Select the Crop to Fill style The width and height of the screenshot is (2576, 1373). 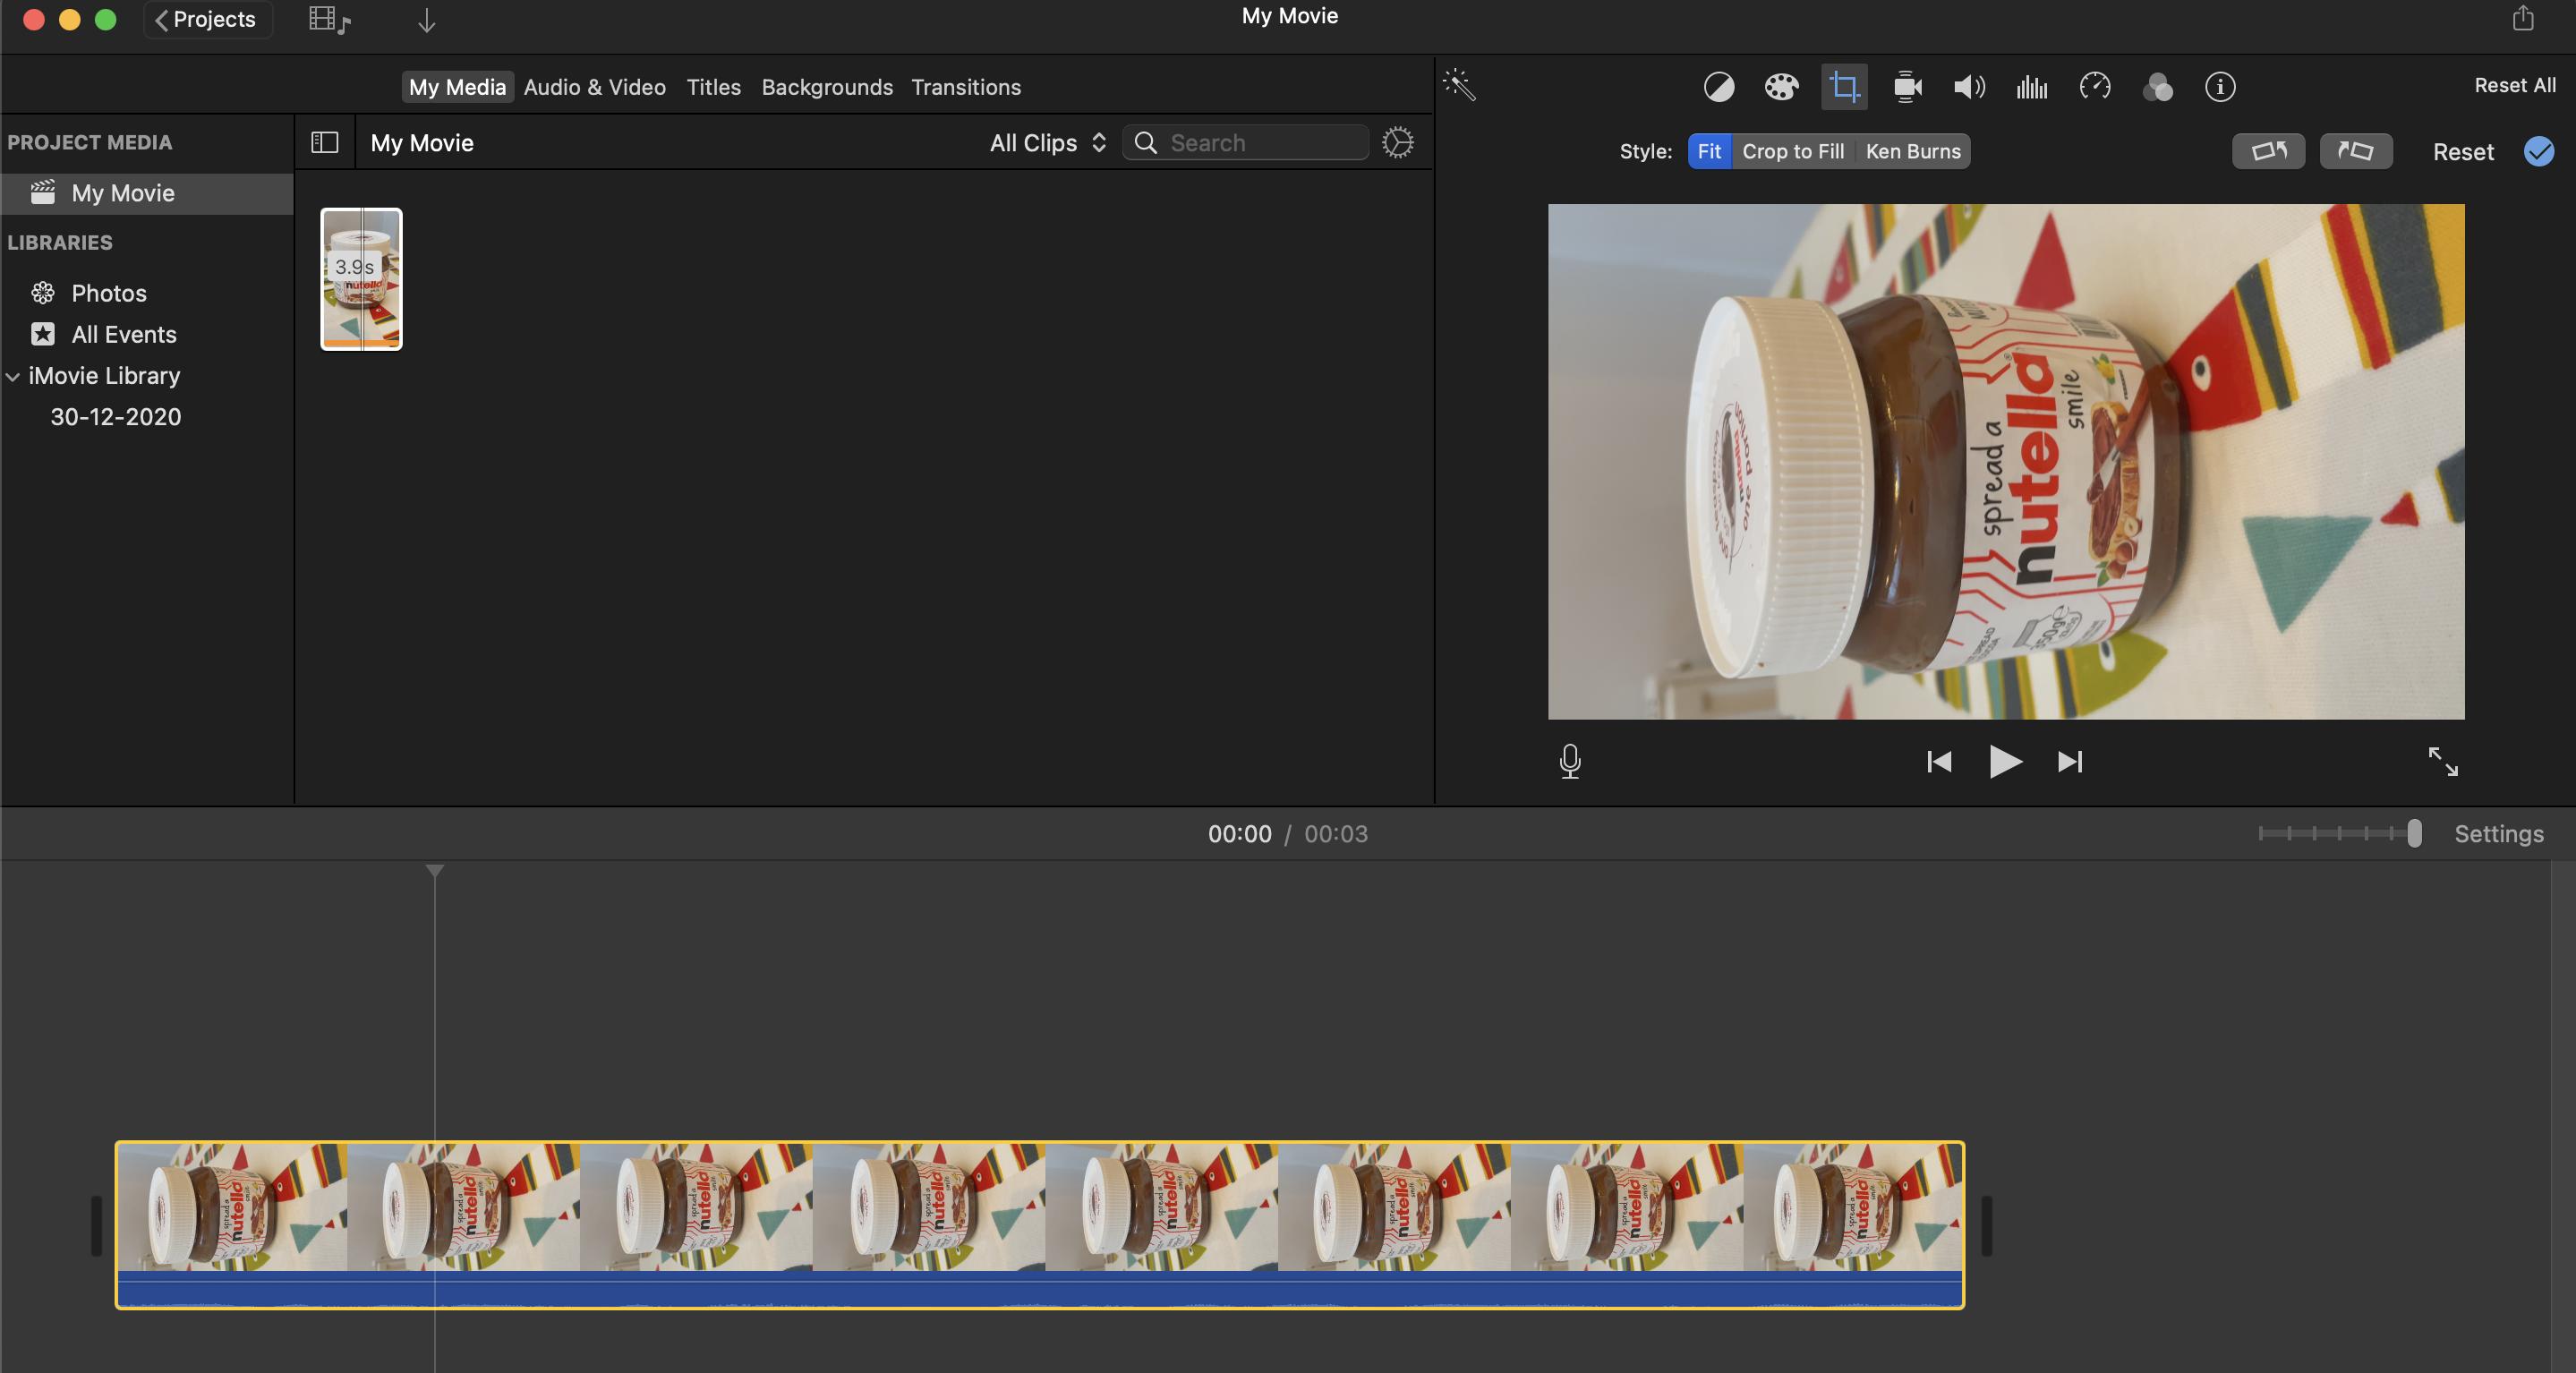1793,151
